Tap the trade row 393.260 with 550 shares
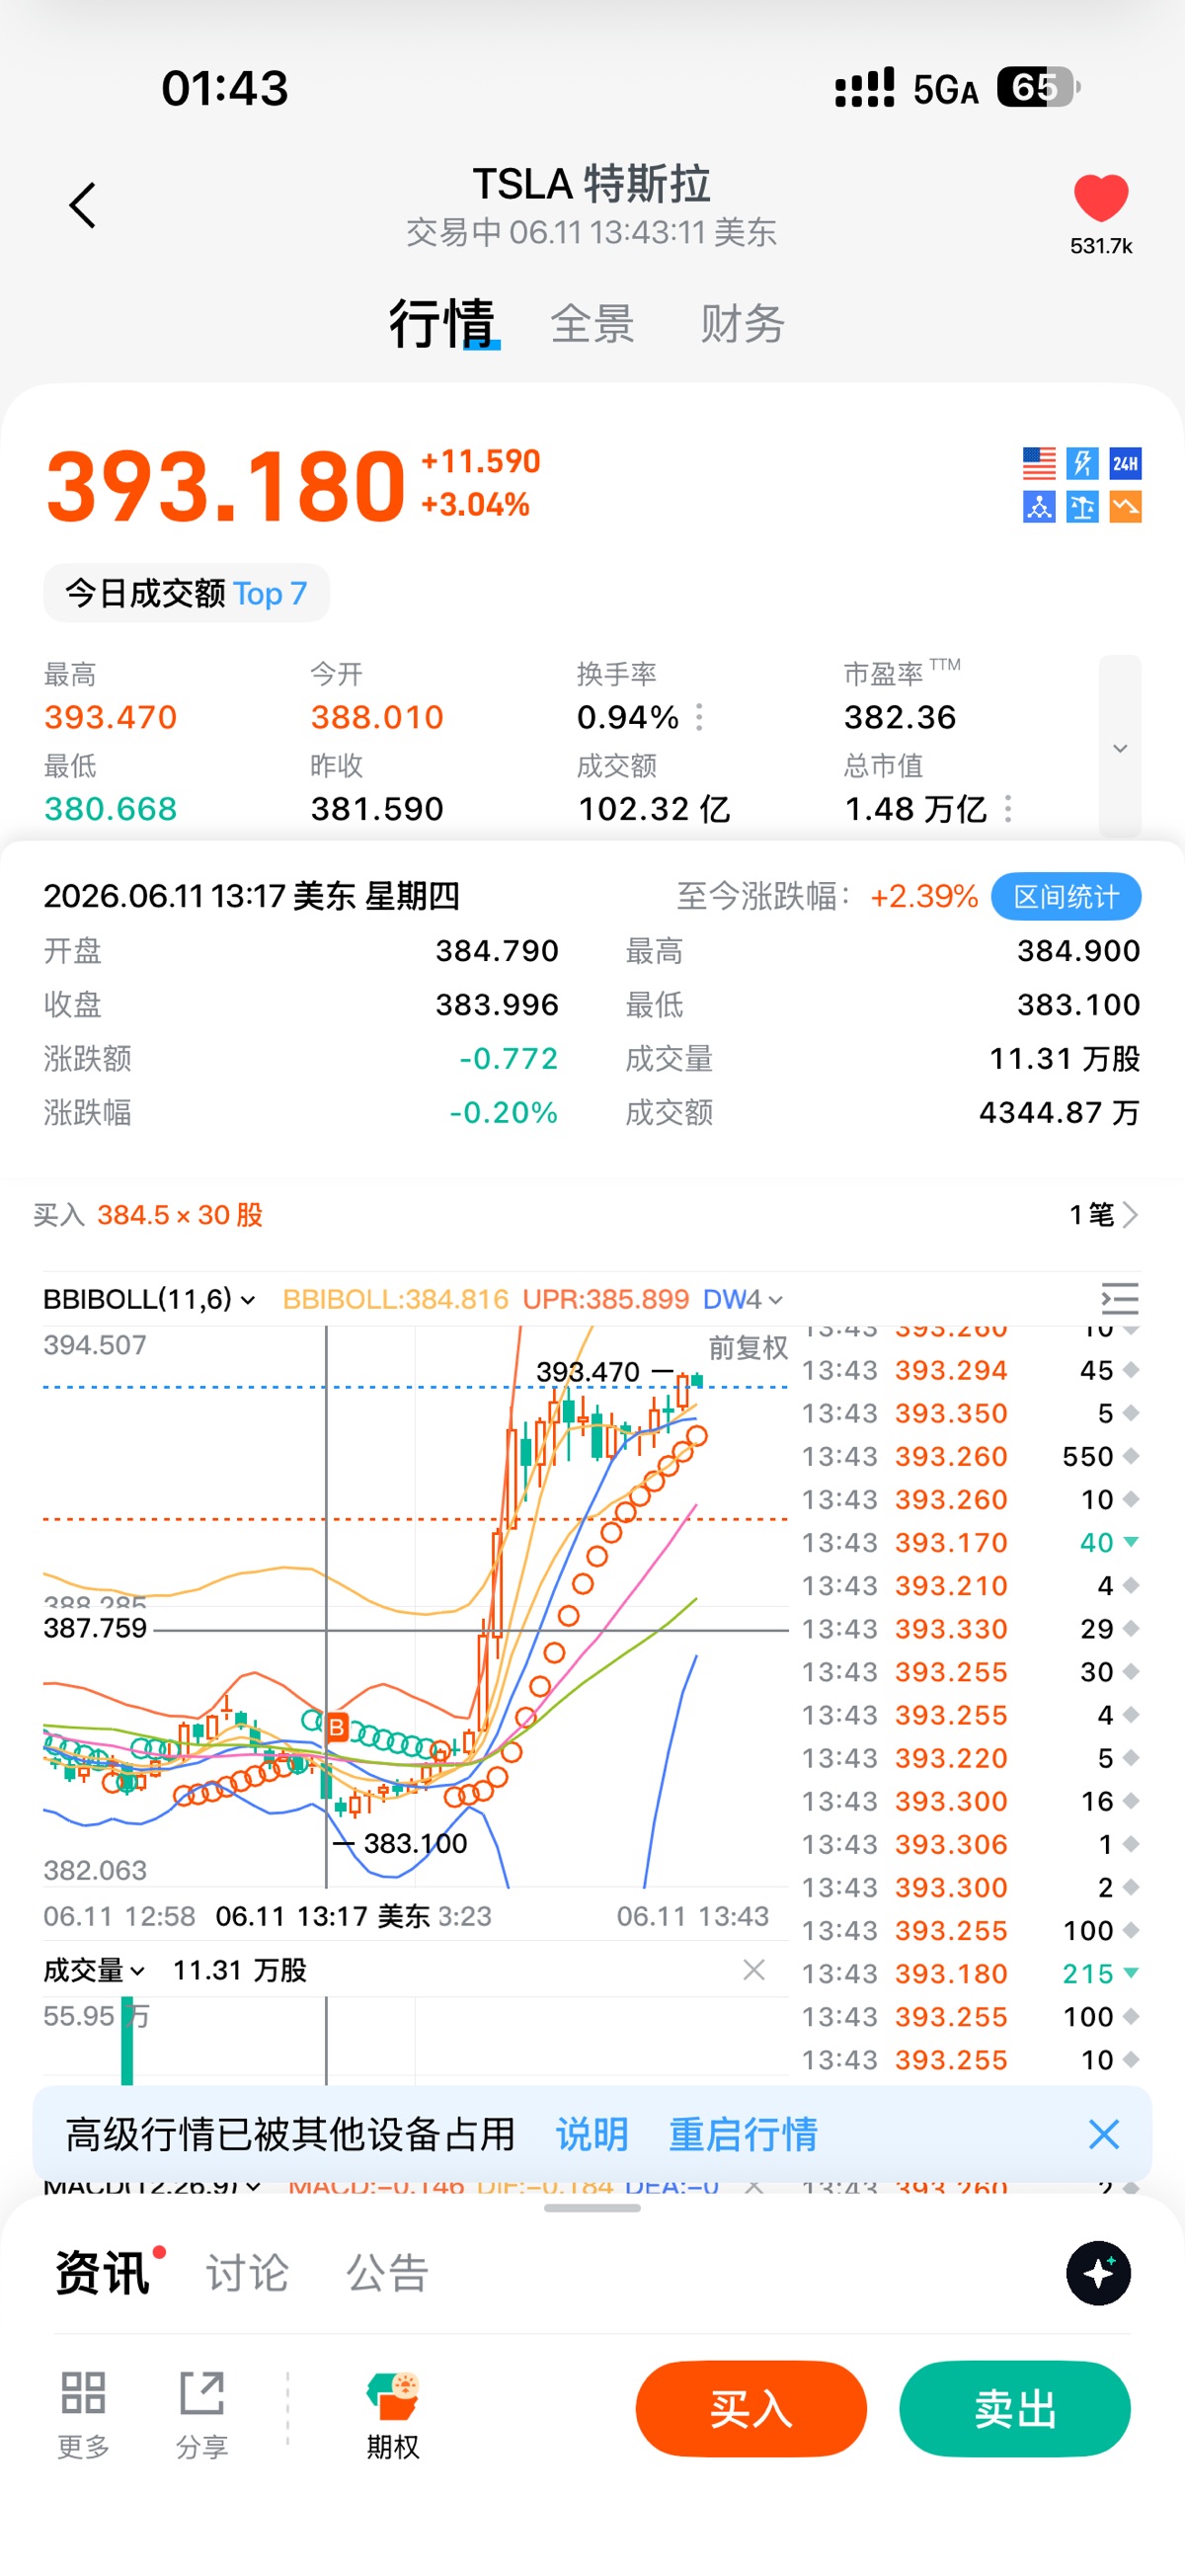The width and height of the screenshot is (1185, 2576). click(x=970, y=1456)
